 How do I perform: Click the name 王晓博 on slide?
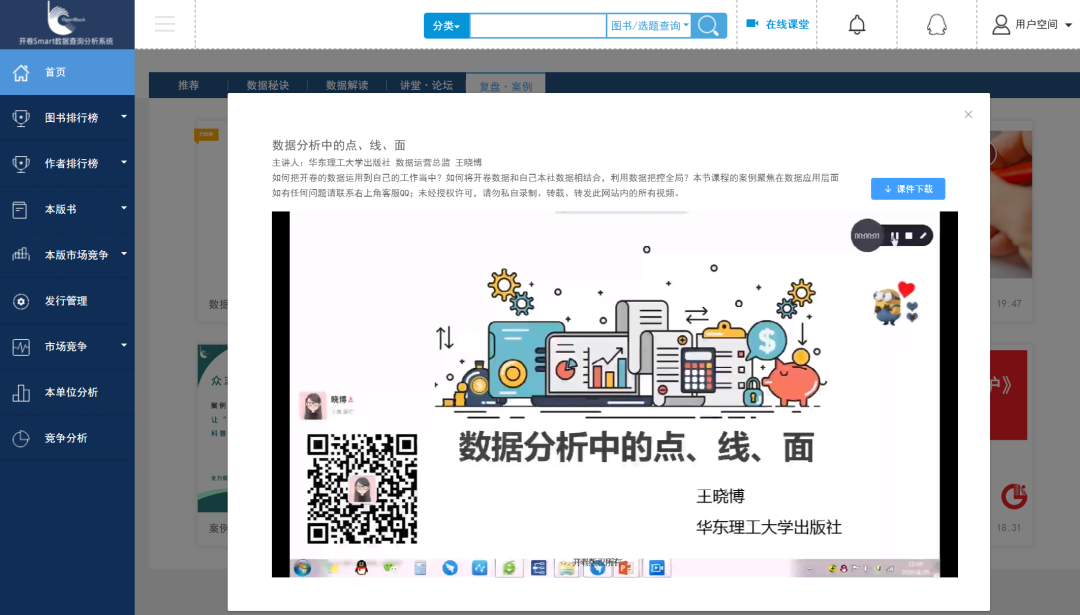(720, 496)
